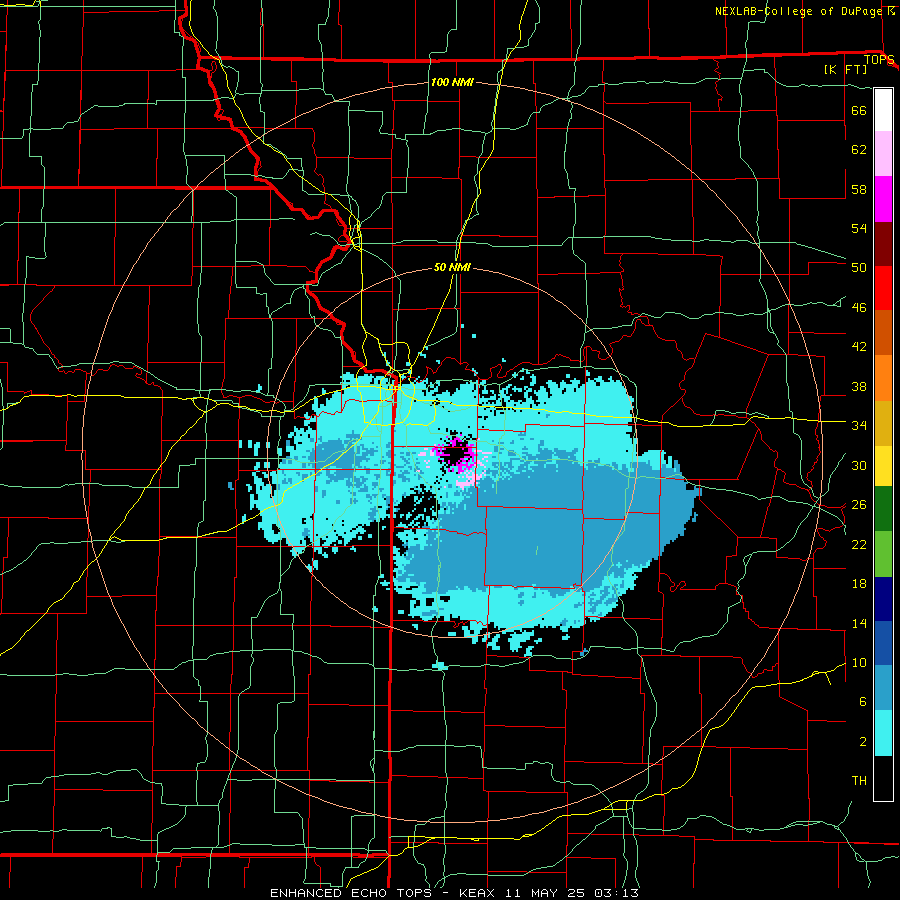Pick the navy blue legend swatch
This screenshot has height=900, width=900.
tap(883, 599)
